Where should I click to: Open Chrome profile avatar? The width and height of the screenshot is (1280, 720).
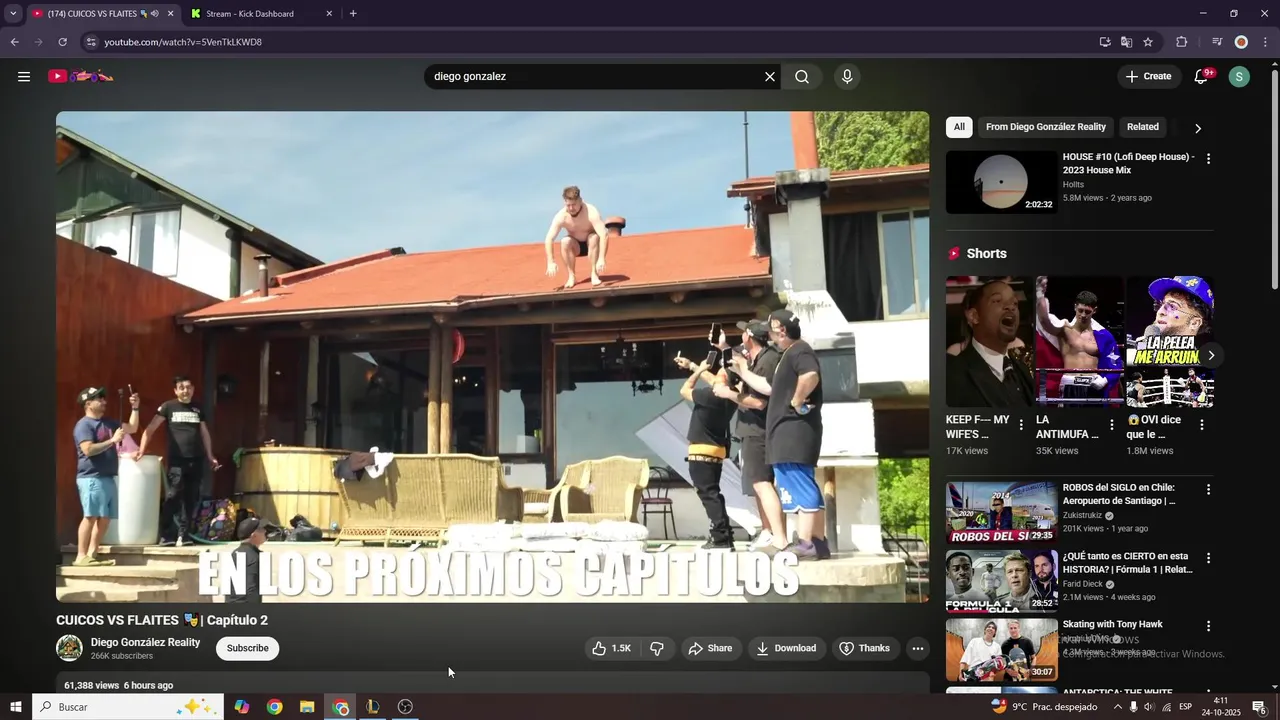pyautogui.click(x=1241, y=42)
